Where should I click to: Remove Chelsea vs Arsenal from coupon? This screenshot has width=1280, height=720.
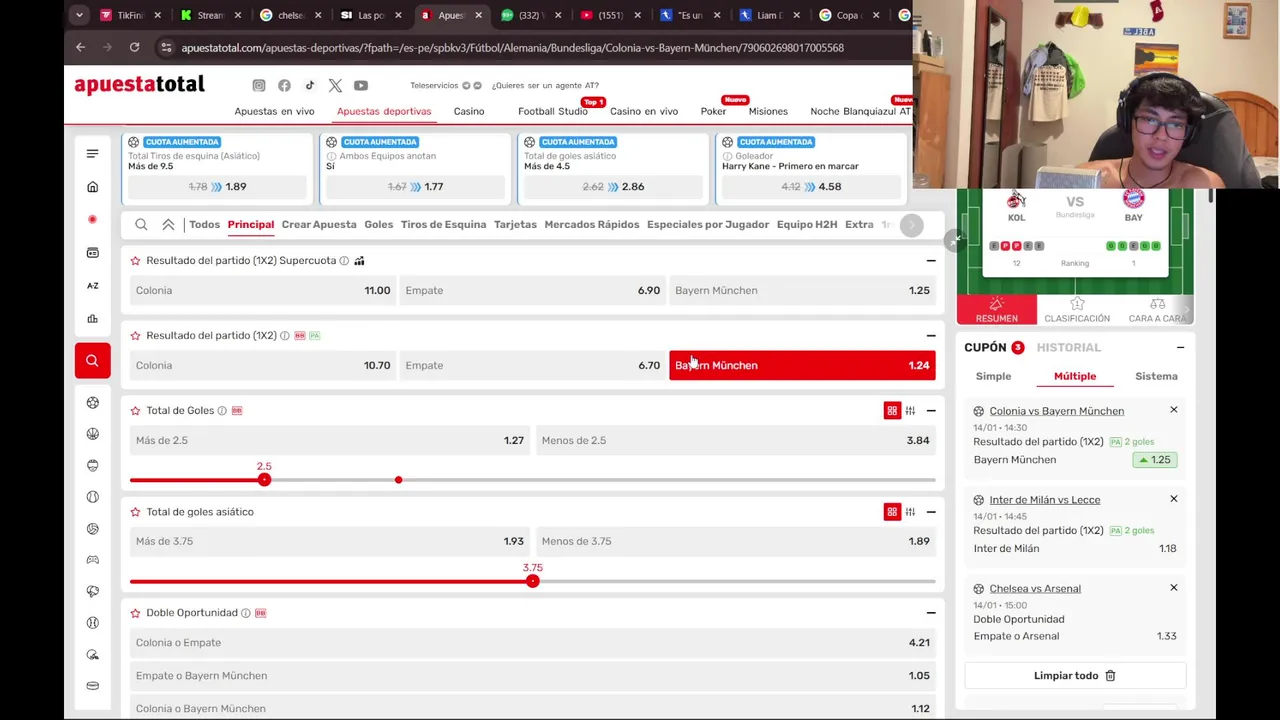coord(1174,587)
